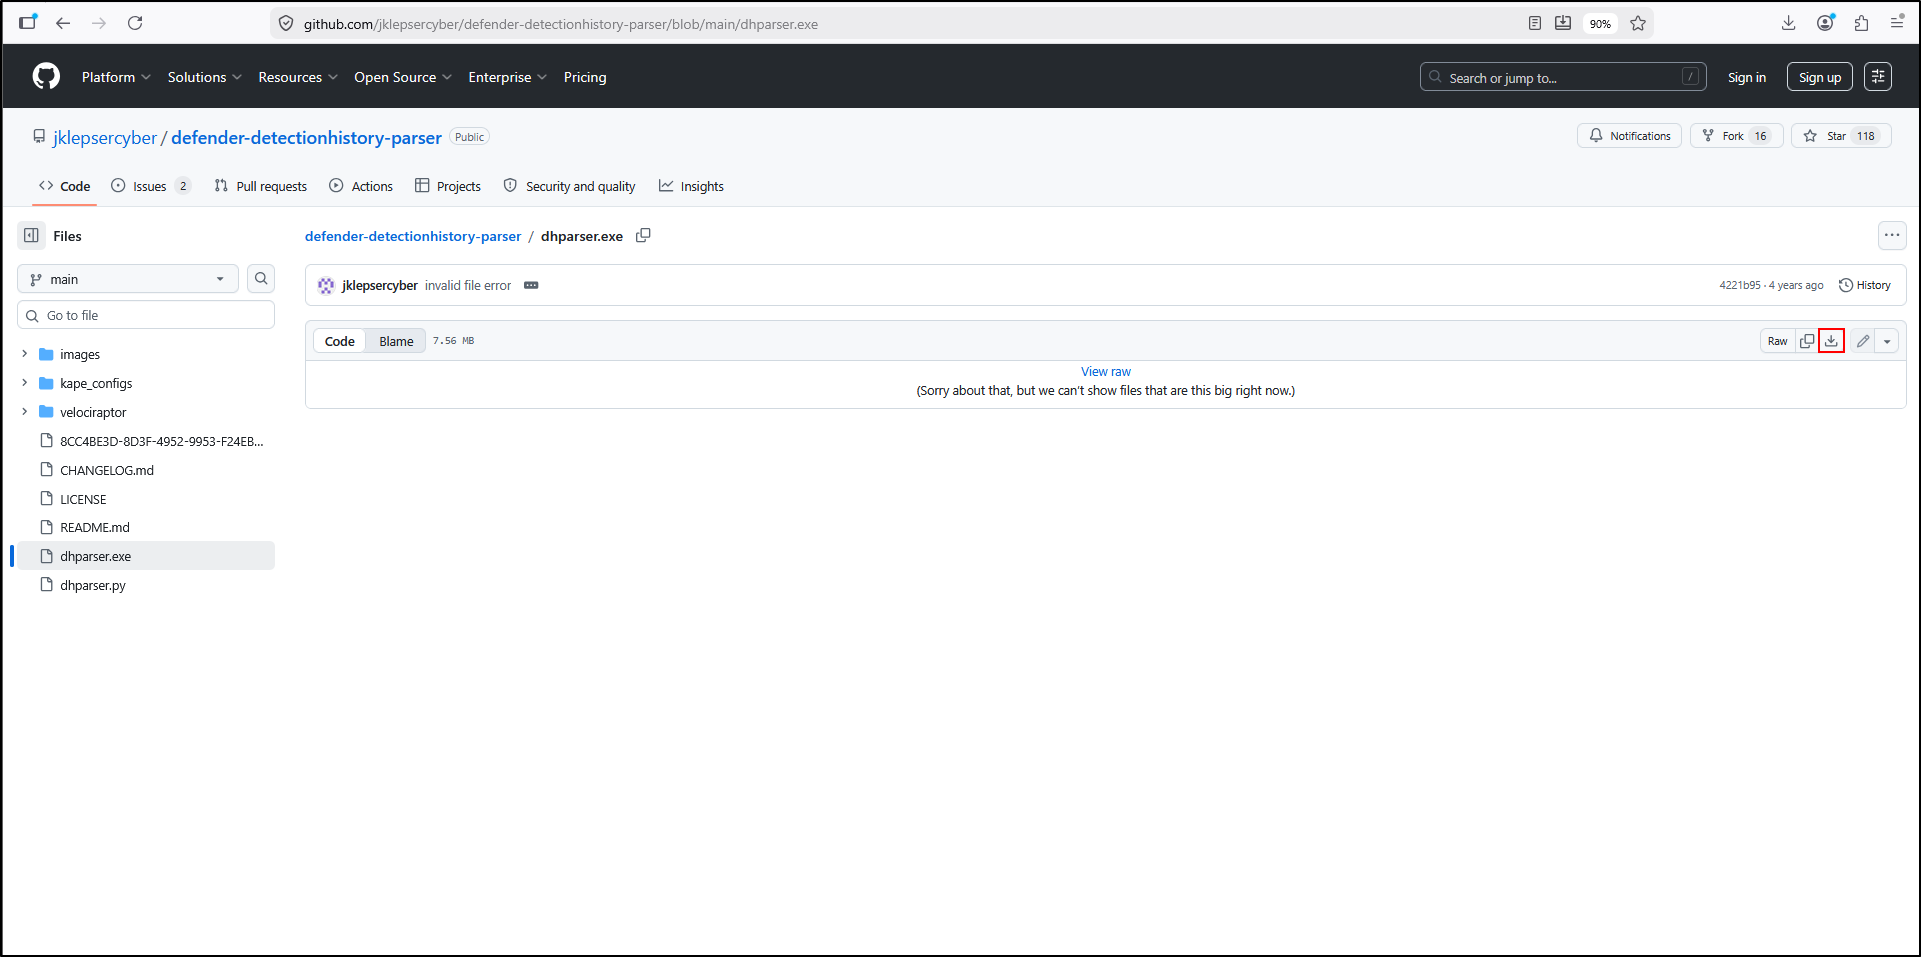
Task: Open the Notifications button
Action: coord(1630,136)
